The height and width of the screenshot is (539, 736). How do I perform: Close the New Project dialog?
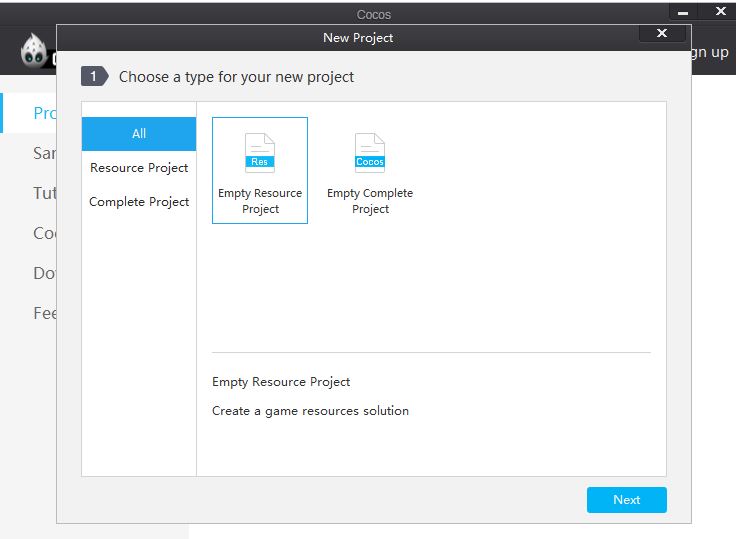pyautogui.click(x=662, y=33)
